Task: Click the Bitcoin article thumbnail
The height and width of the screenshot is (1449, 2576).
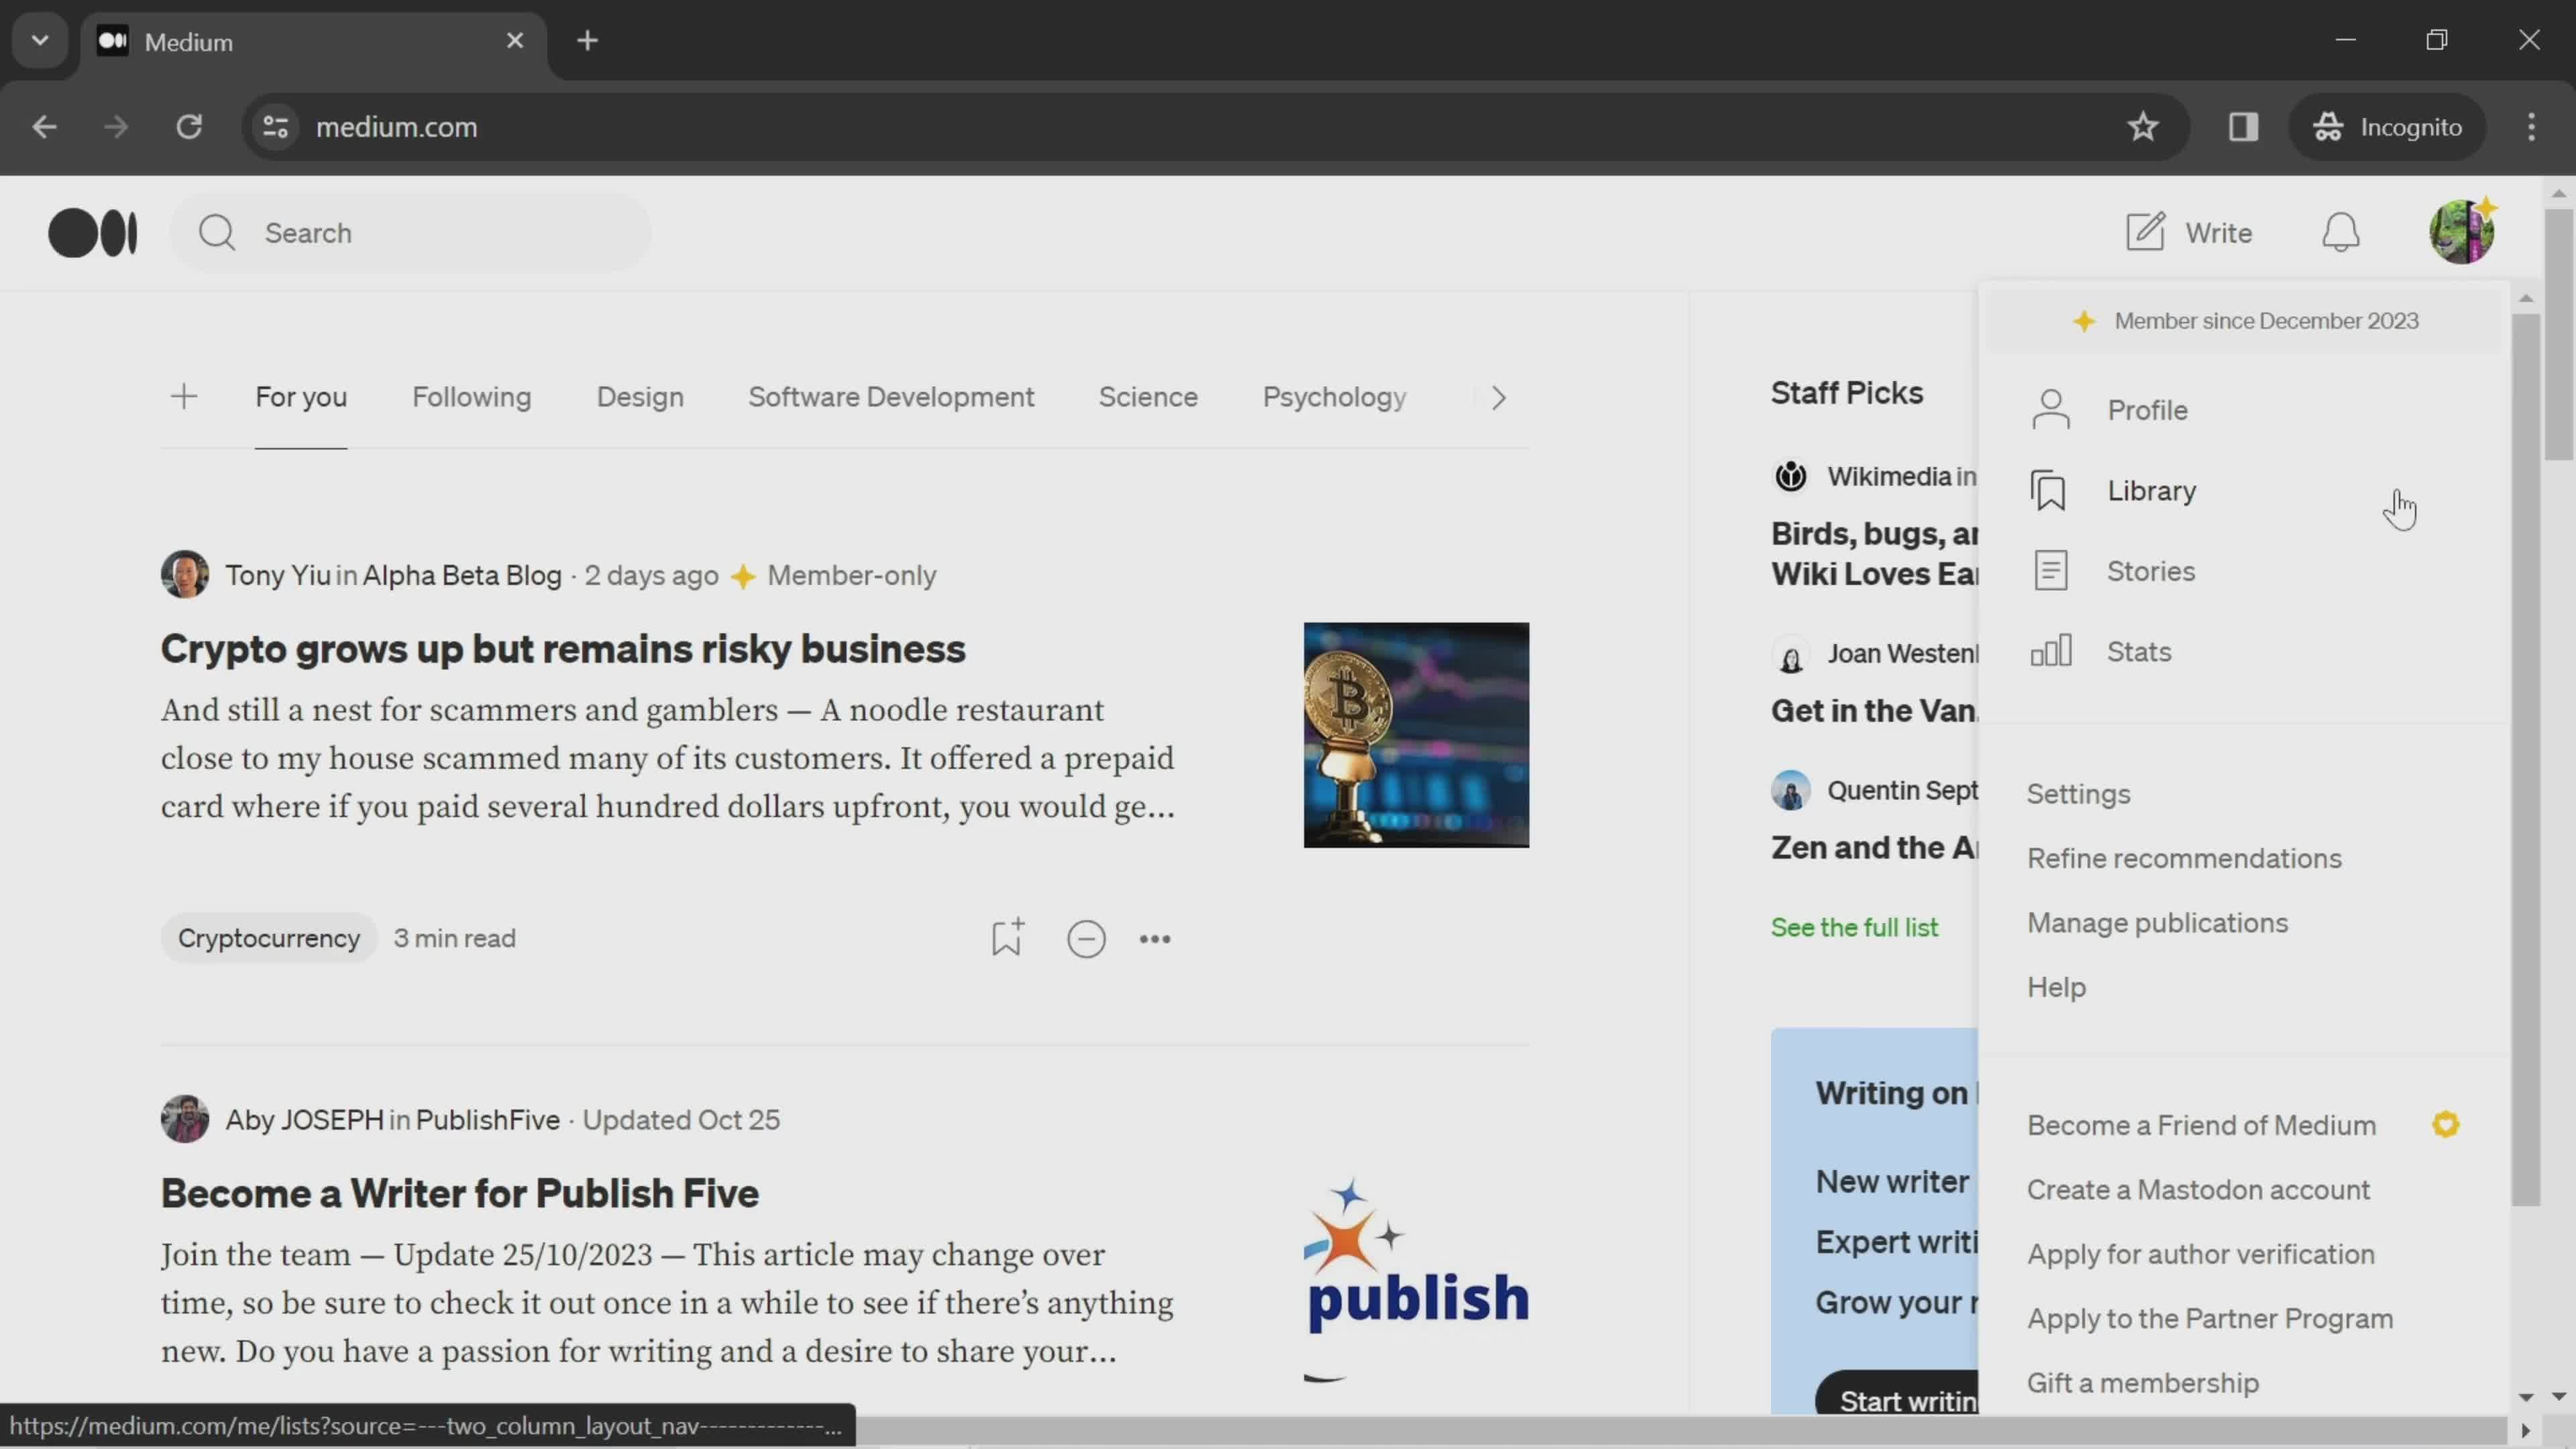Action: tap(1416, 735)
